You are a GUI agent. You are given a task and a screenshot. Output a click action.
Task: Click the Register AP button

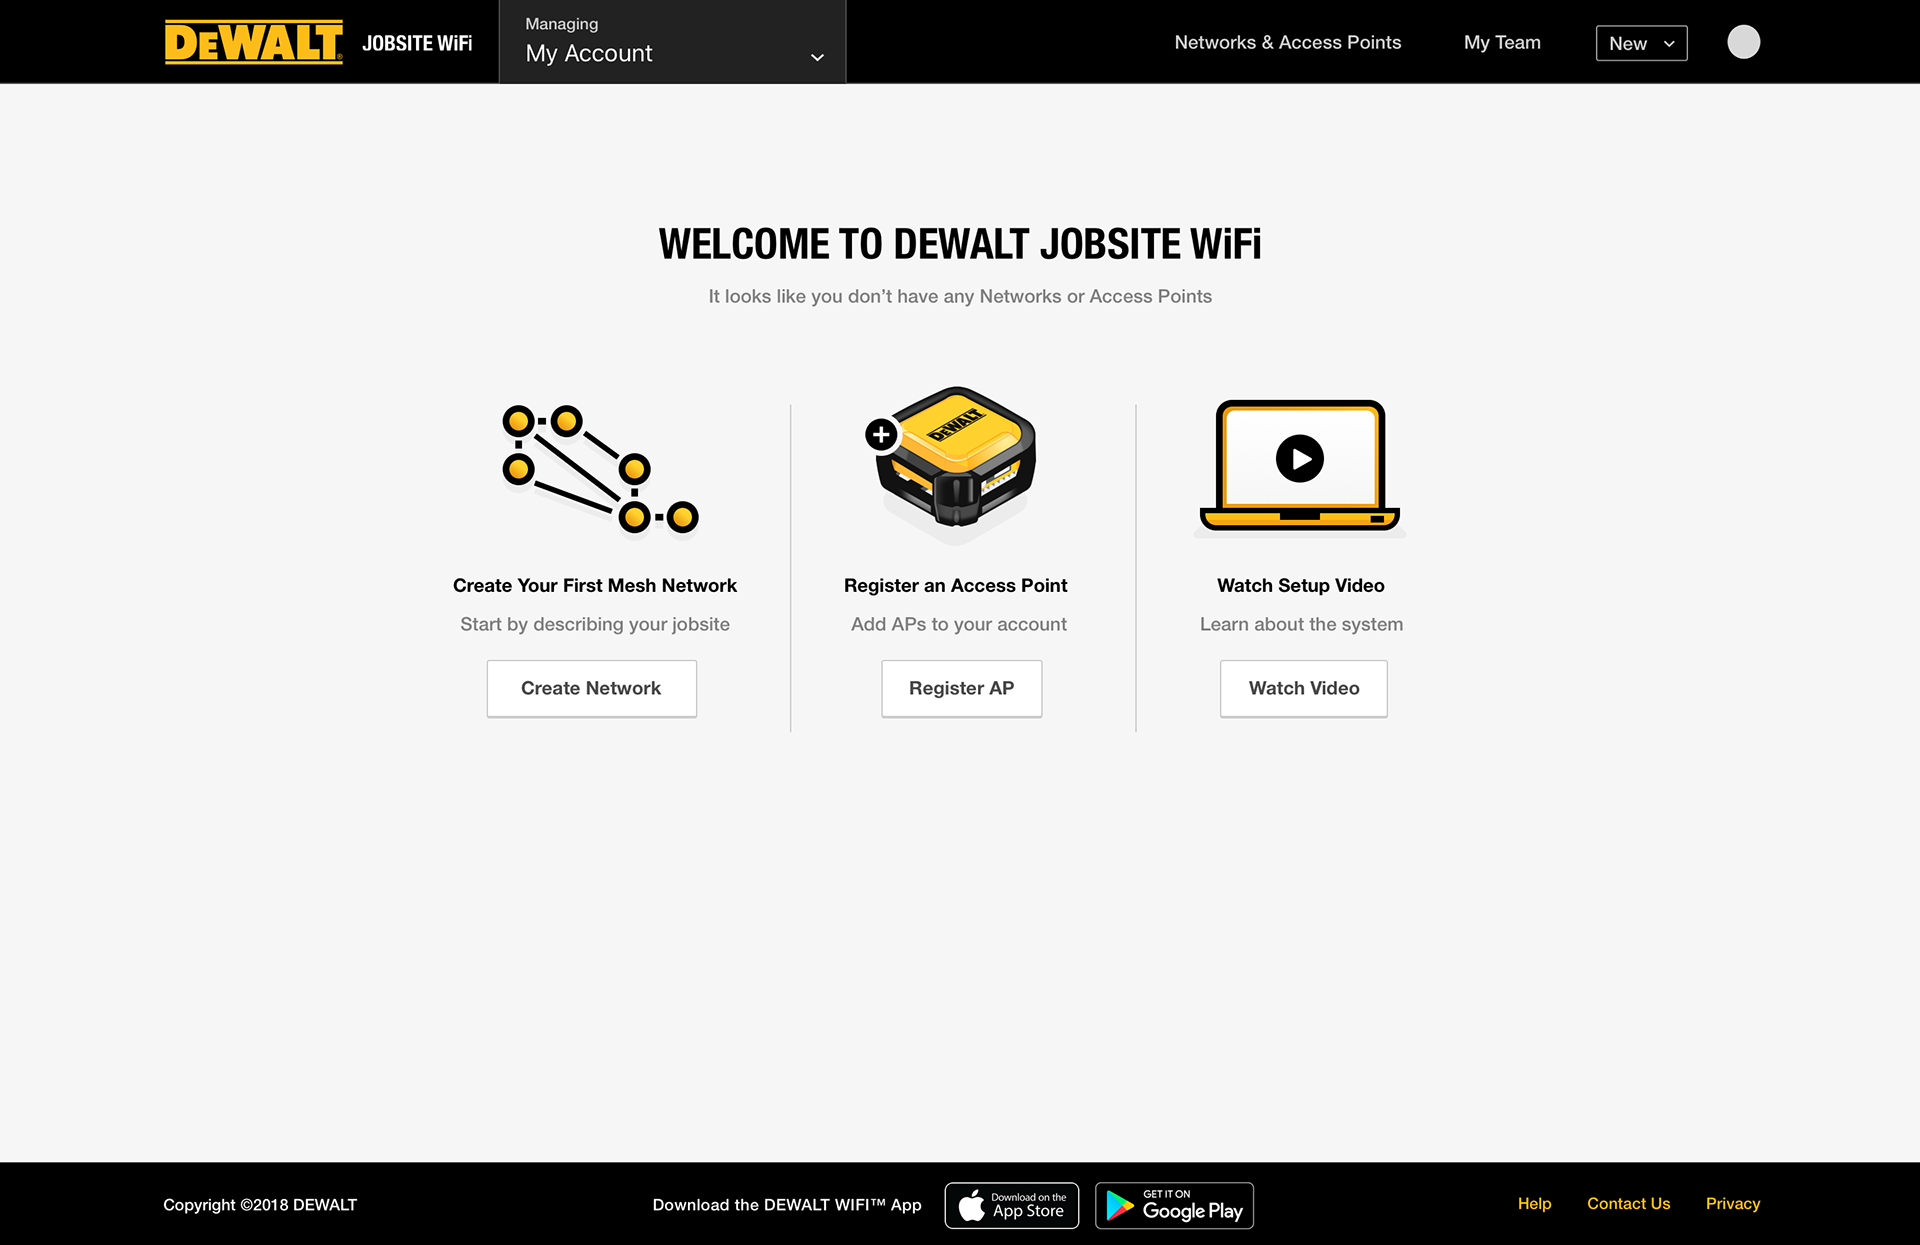(x=961, y=688)
